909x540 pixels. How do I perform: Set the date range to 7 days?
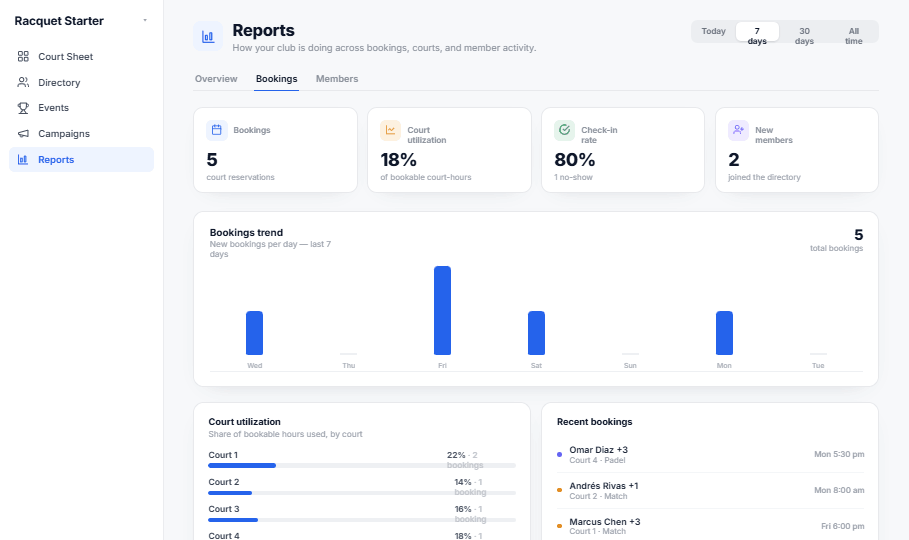coord(757,32)
